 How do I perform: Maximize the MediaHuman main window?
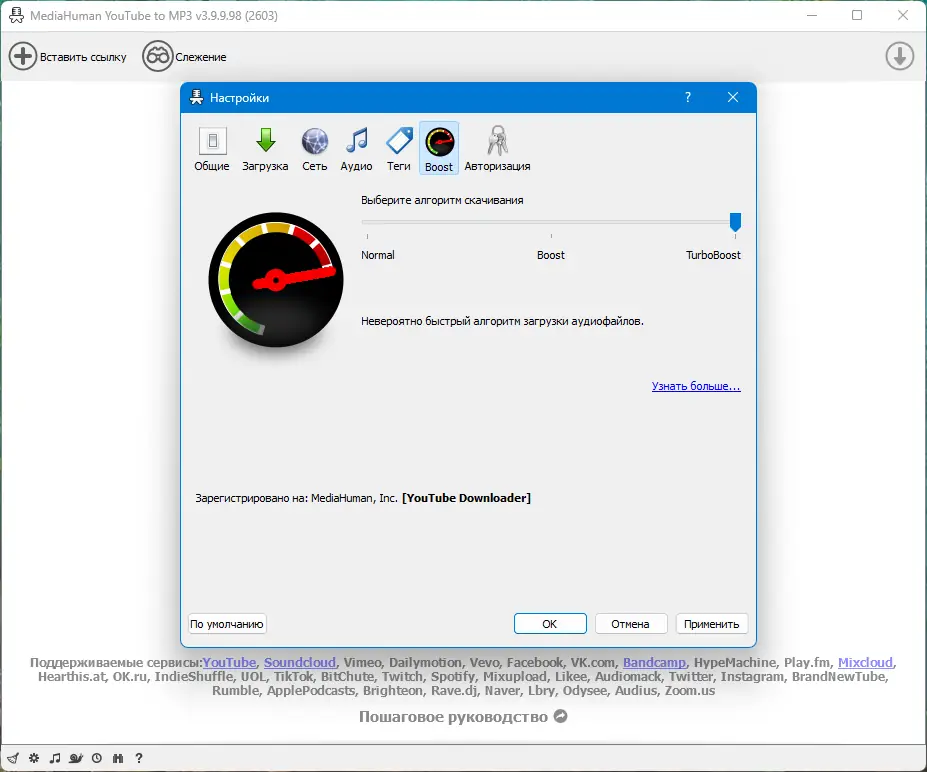pyautogui.click(x=857, y=15)
